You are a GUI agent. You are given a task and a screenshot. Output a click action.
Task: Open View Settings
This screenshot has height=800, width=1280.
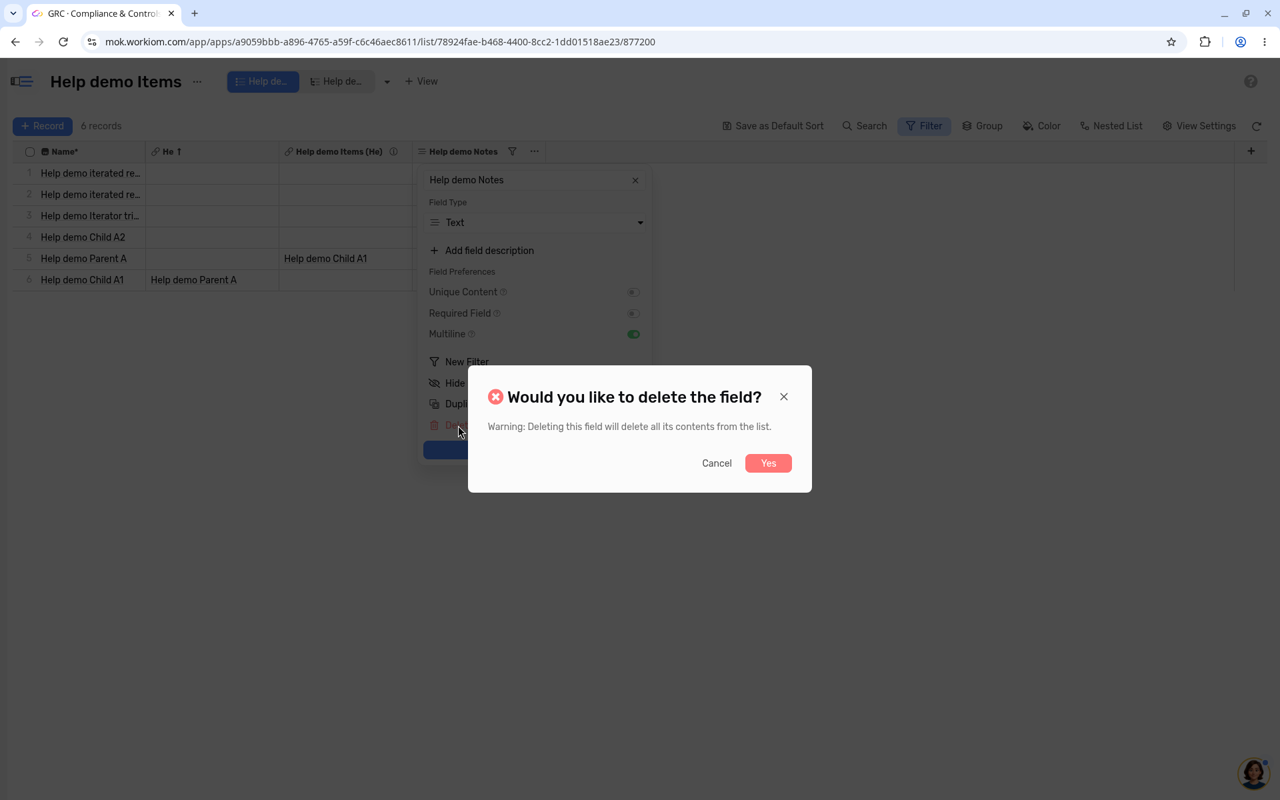(x=1199, y=126)
